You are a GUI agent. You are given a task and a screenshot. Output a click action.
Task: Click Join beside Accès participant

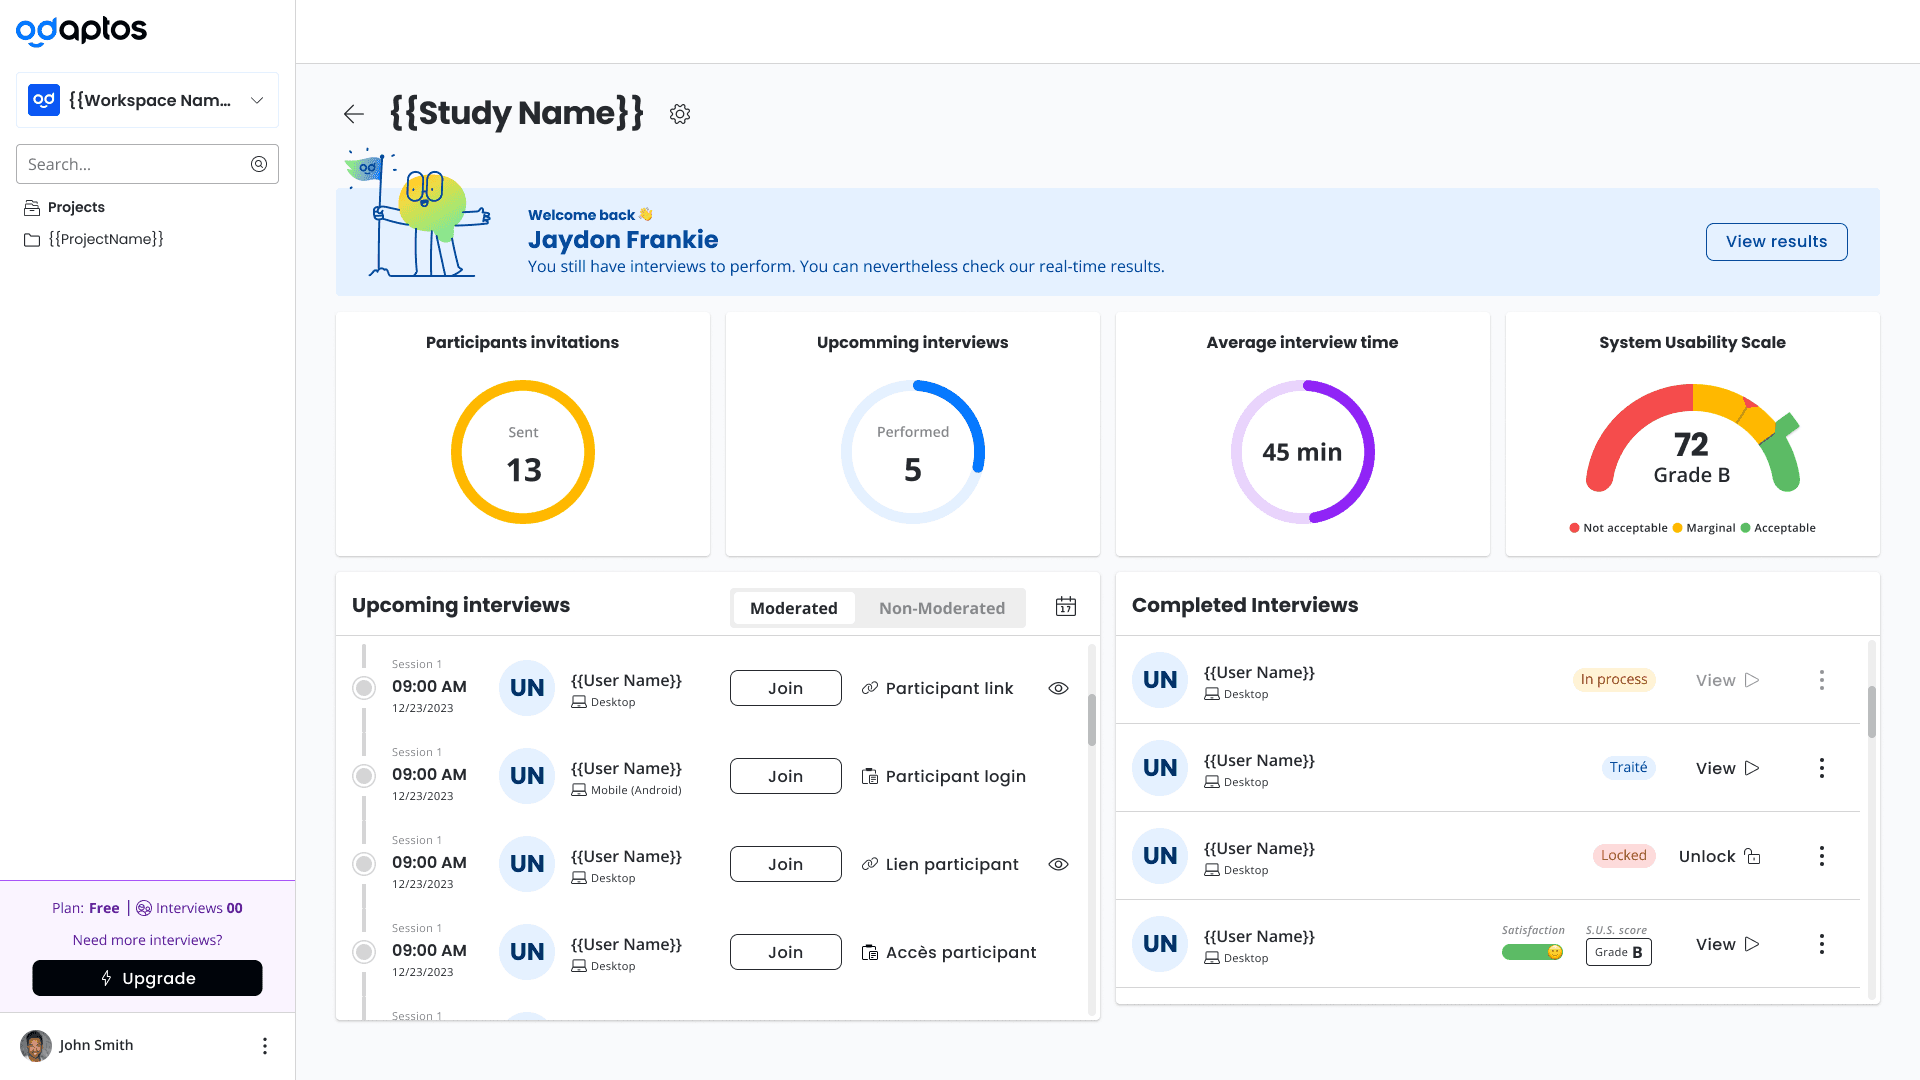click(x=786, y=952)
